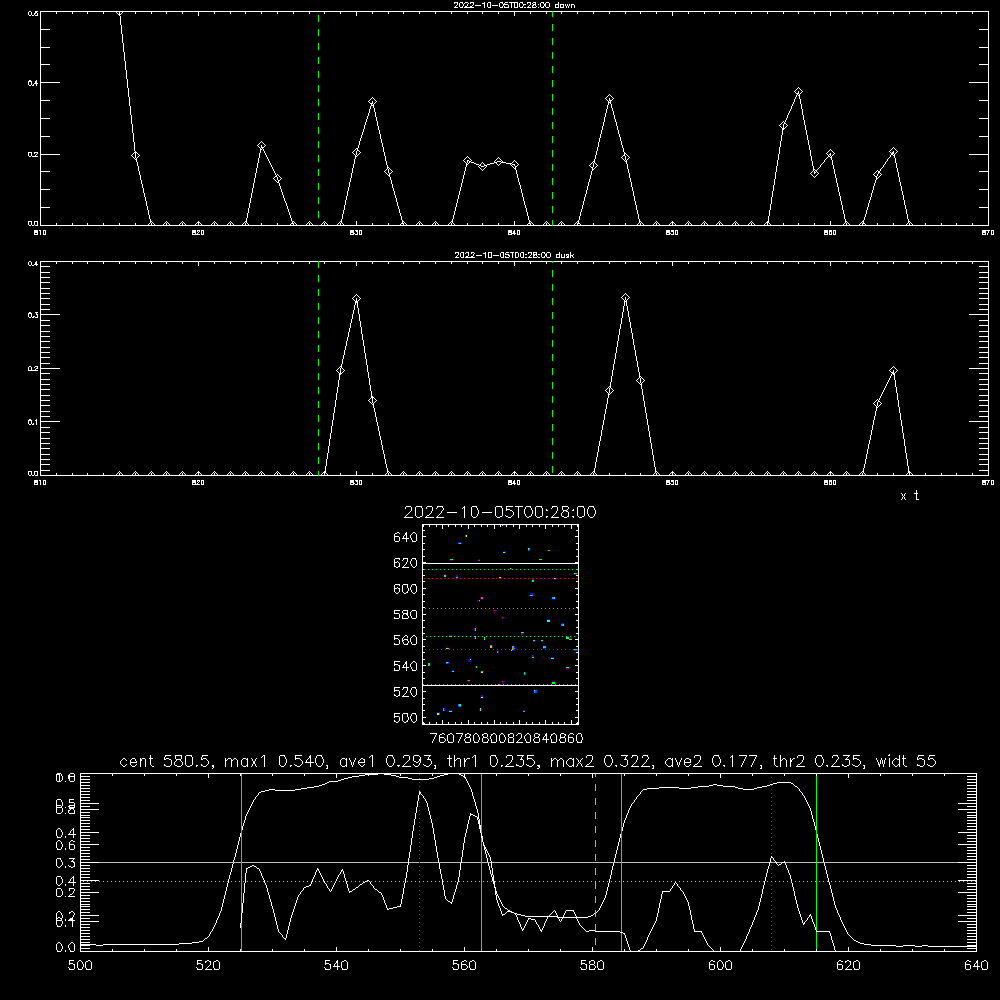
Task: Click the orange dashed center line at 580.5
Action: [x=595, y=861]
